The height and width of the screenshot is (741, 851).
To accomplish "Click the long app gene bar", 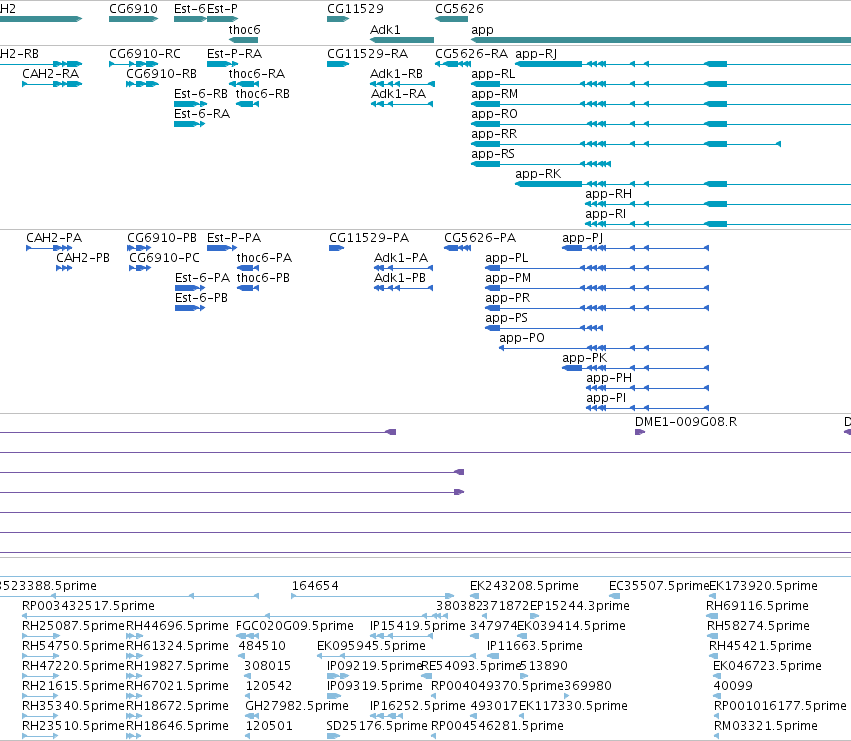I will click(661, 40).
